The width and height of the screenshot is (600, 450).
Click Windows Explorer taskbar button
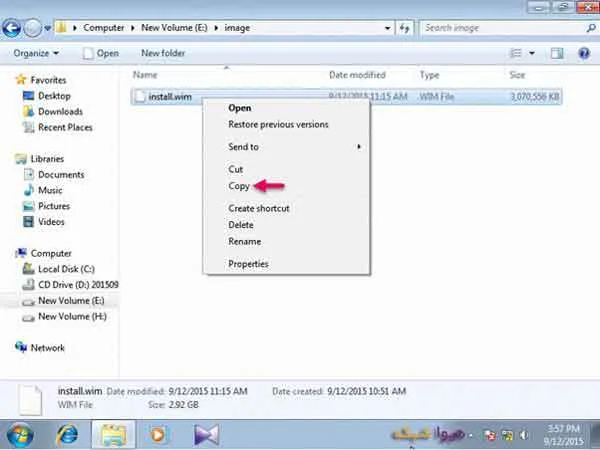(113, 435)
